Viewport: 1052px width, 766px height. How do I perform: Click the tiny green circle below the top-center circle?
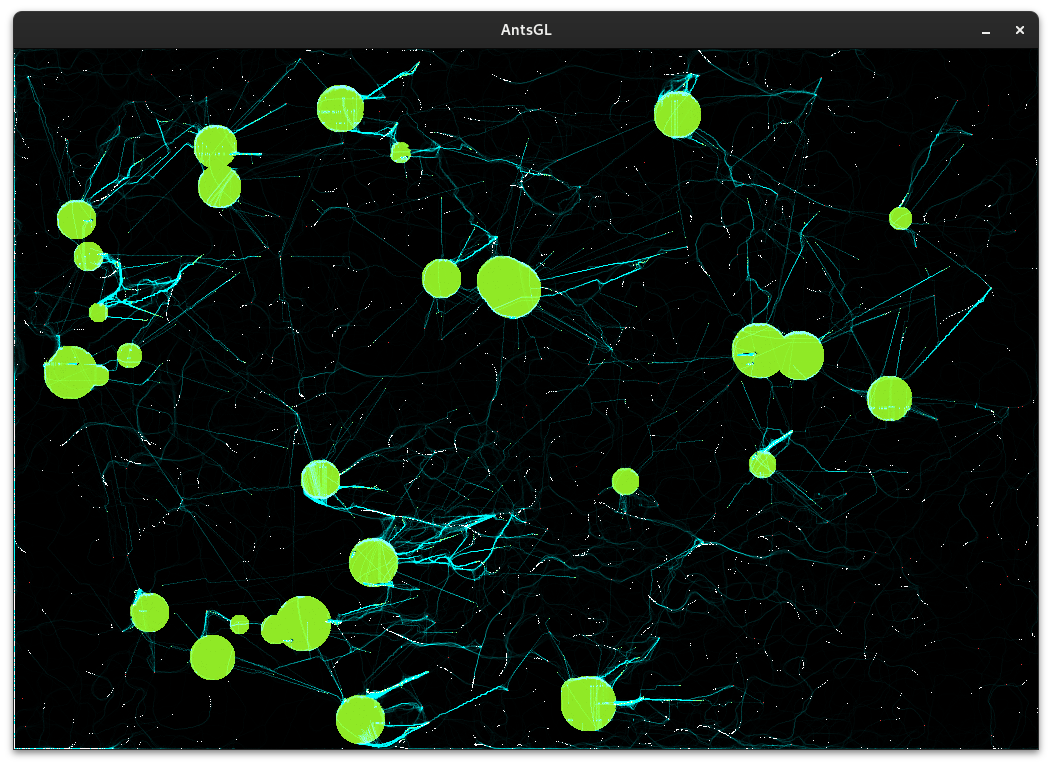[x=401, y=152]
